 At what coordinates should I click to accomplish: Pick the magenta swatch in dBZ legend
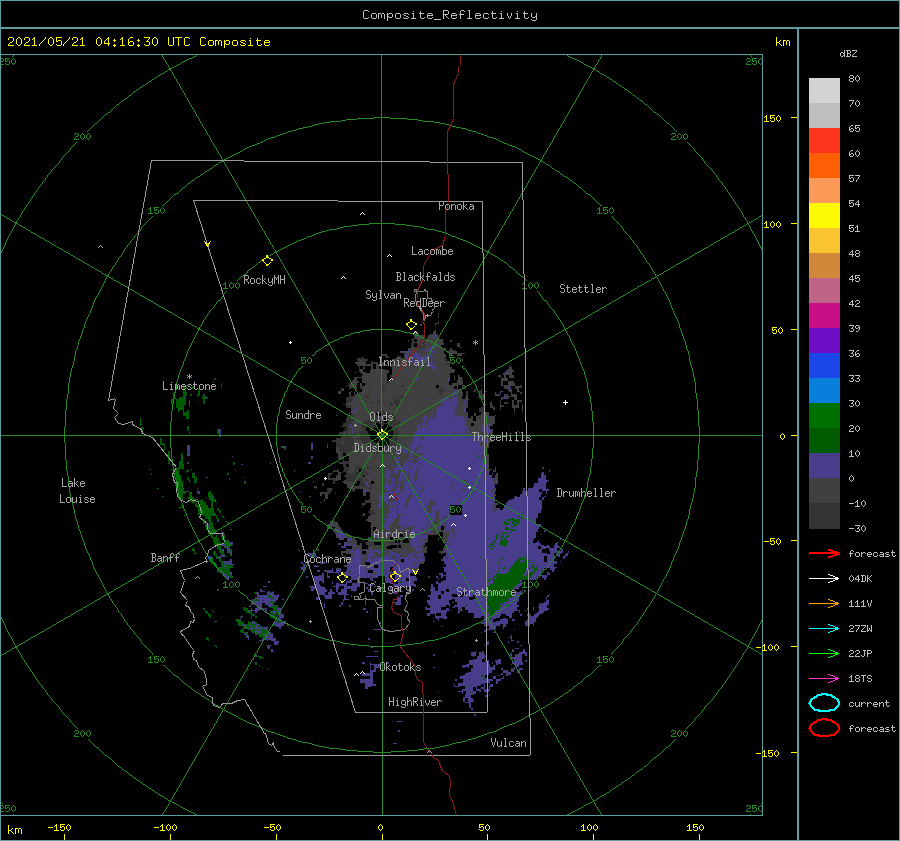pos(824,316)
